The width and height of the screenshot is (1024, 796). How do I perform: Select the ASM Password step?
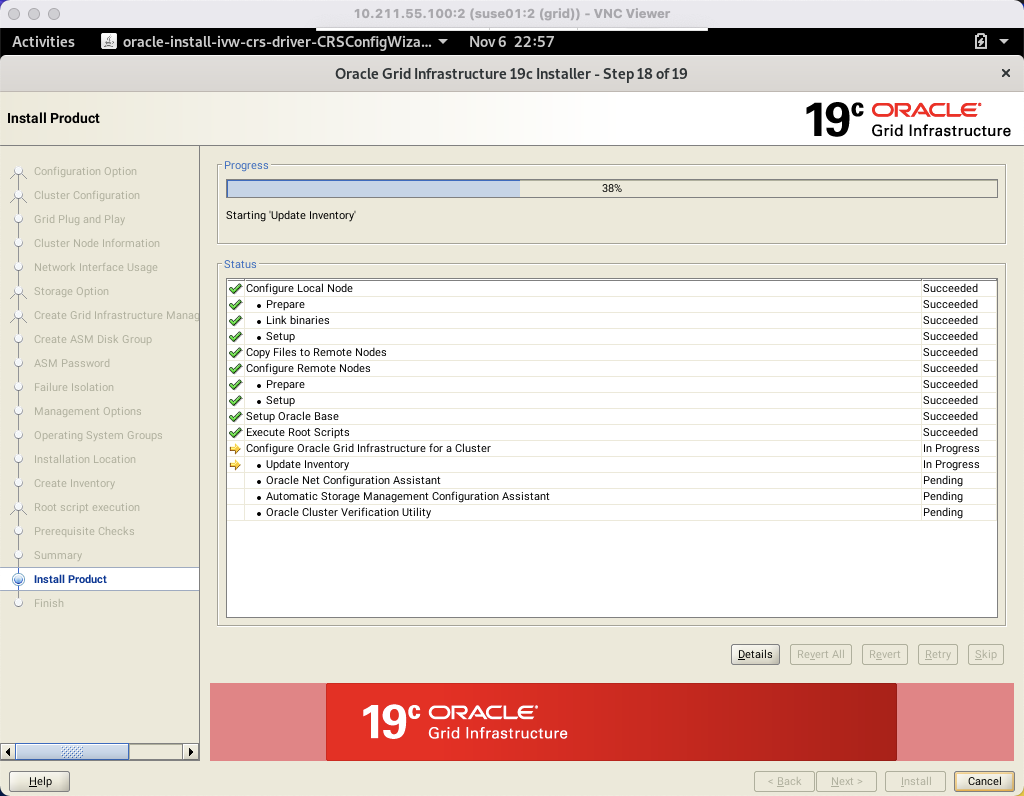coord(72,363)
